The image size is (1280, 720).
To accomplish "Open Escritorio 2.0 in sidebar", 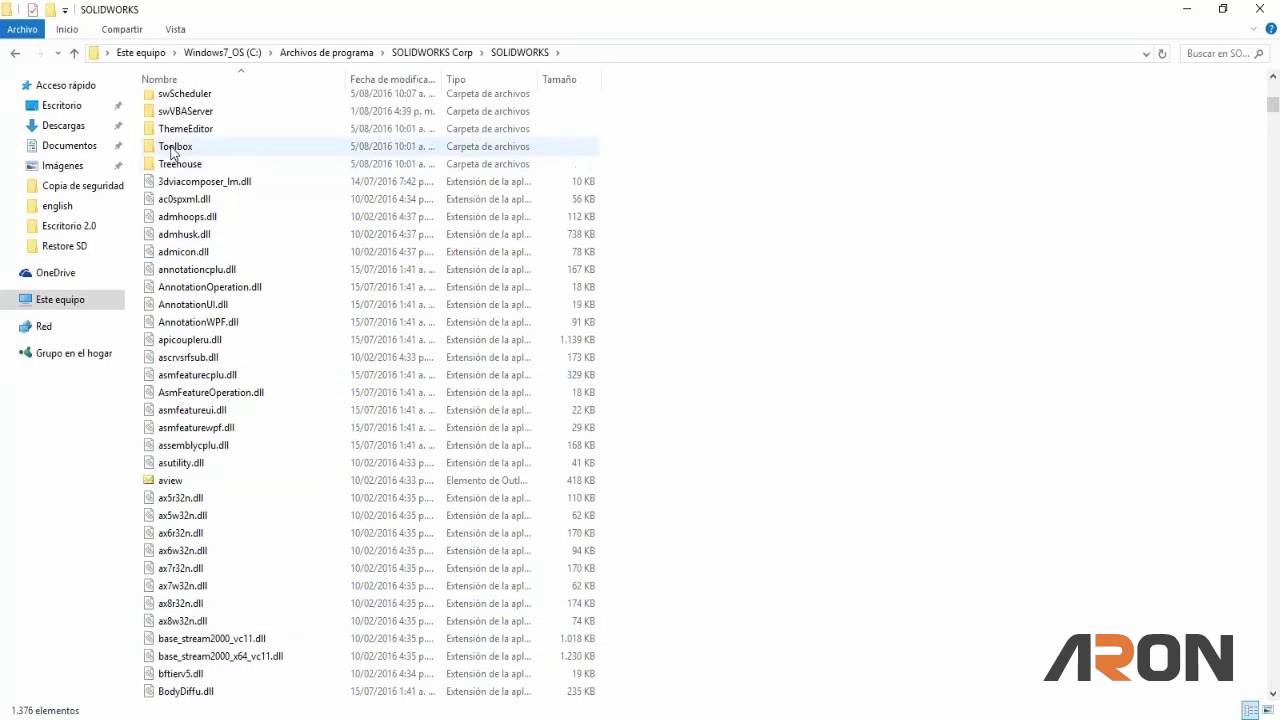I will [x=69, y=226].
